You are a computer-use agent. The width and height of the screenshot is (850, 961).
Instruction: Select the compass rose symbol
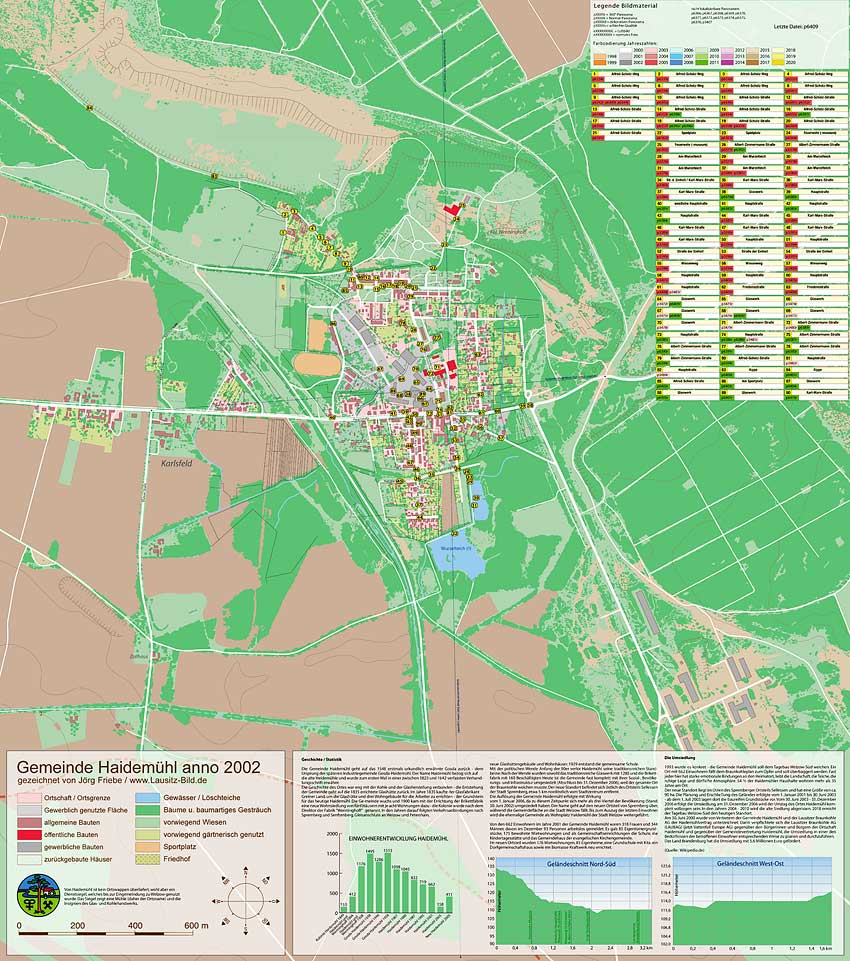pos(244,900)
